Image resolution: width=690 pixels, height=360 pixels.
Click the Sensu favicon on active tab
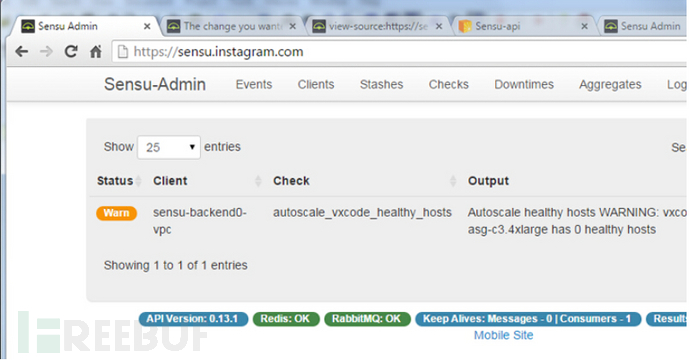[28, 26]
